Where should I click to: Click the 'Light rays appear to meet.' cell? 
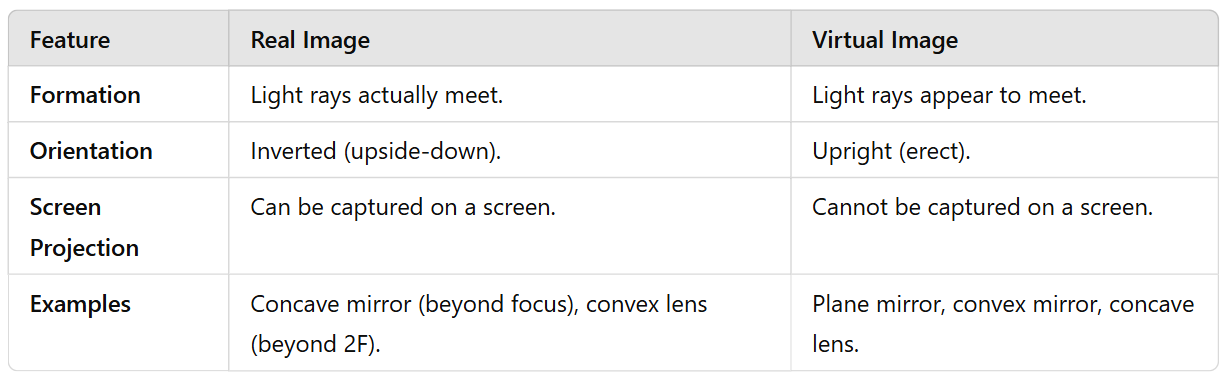[949, 95]
